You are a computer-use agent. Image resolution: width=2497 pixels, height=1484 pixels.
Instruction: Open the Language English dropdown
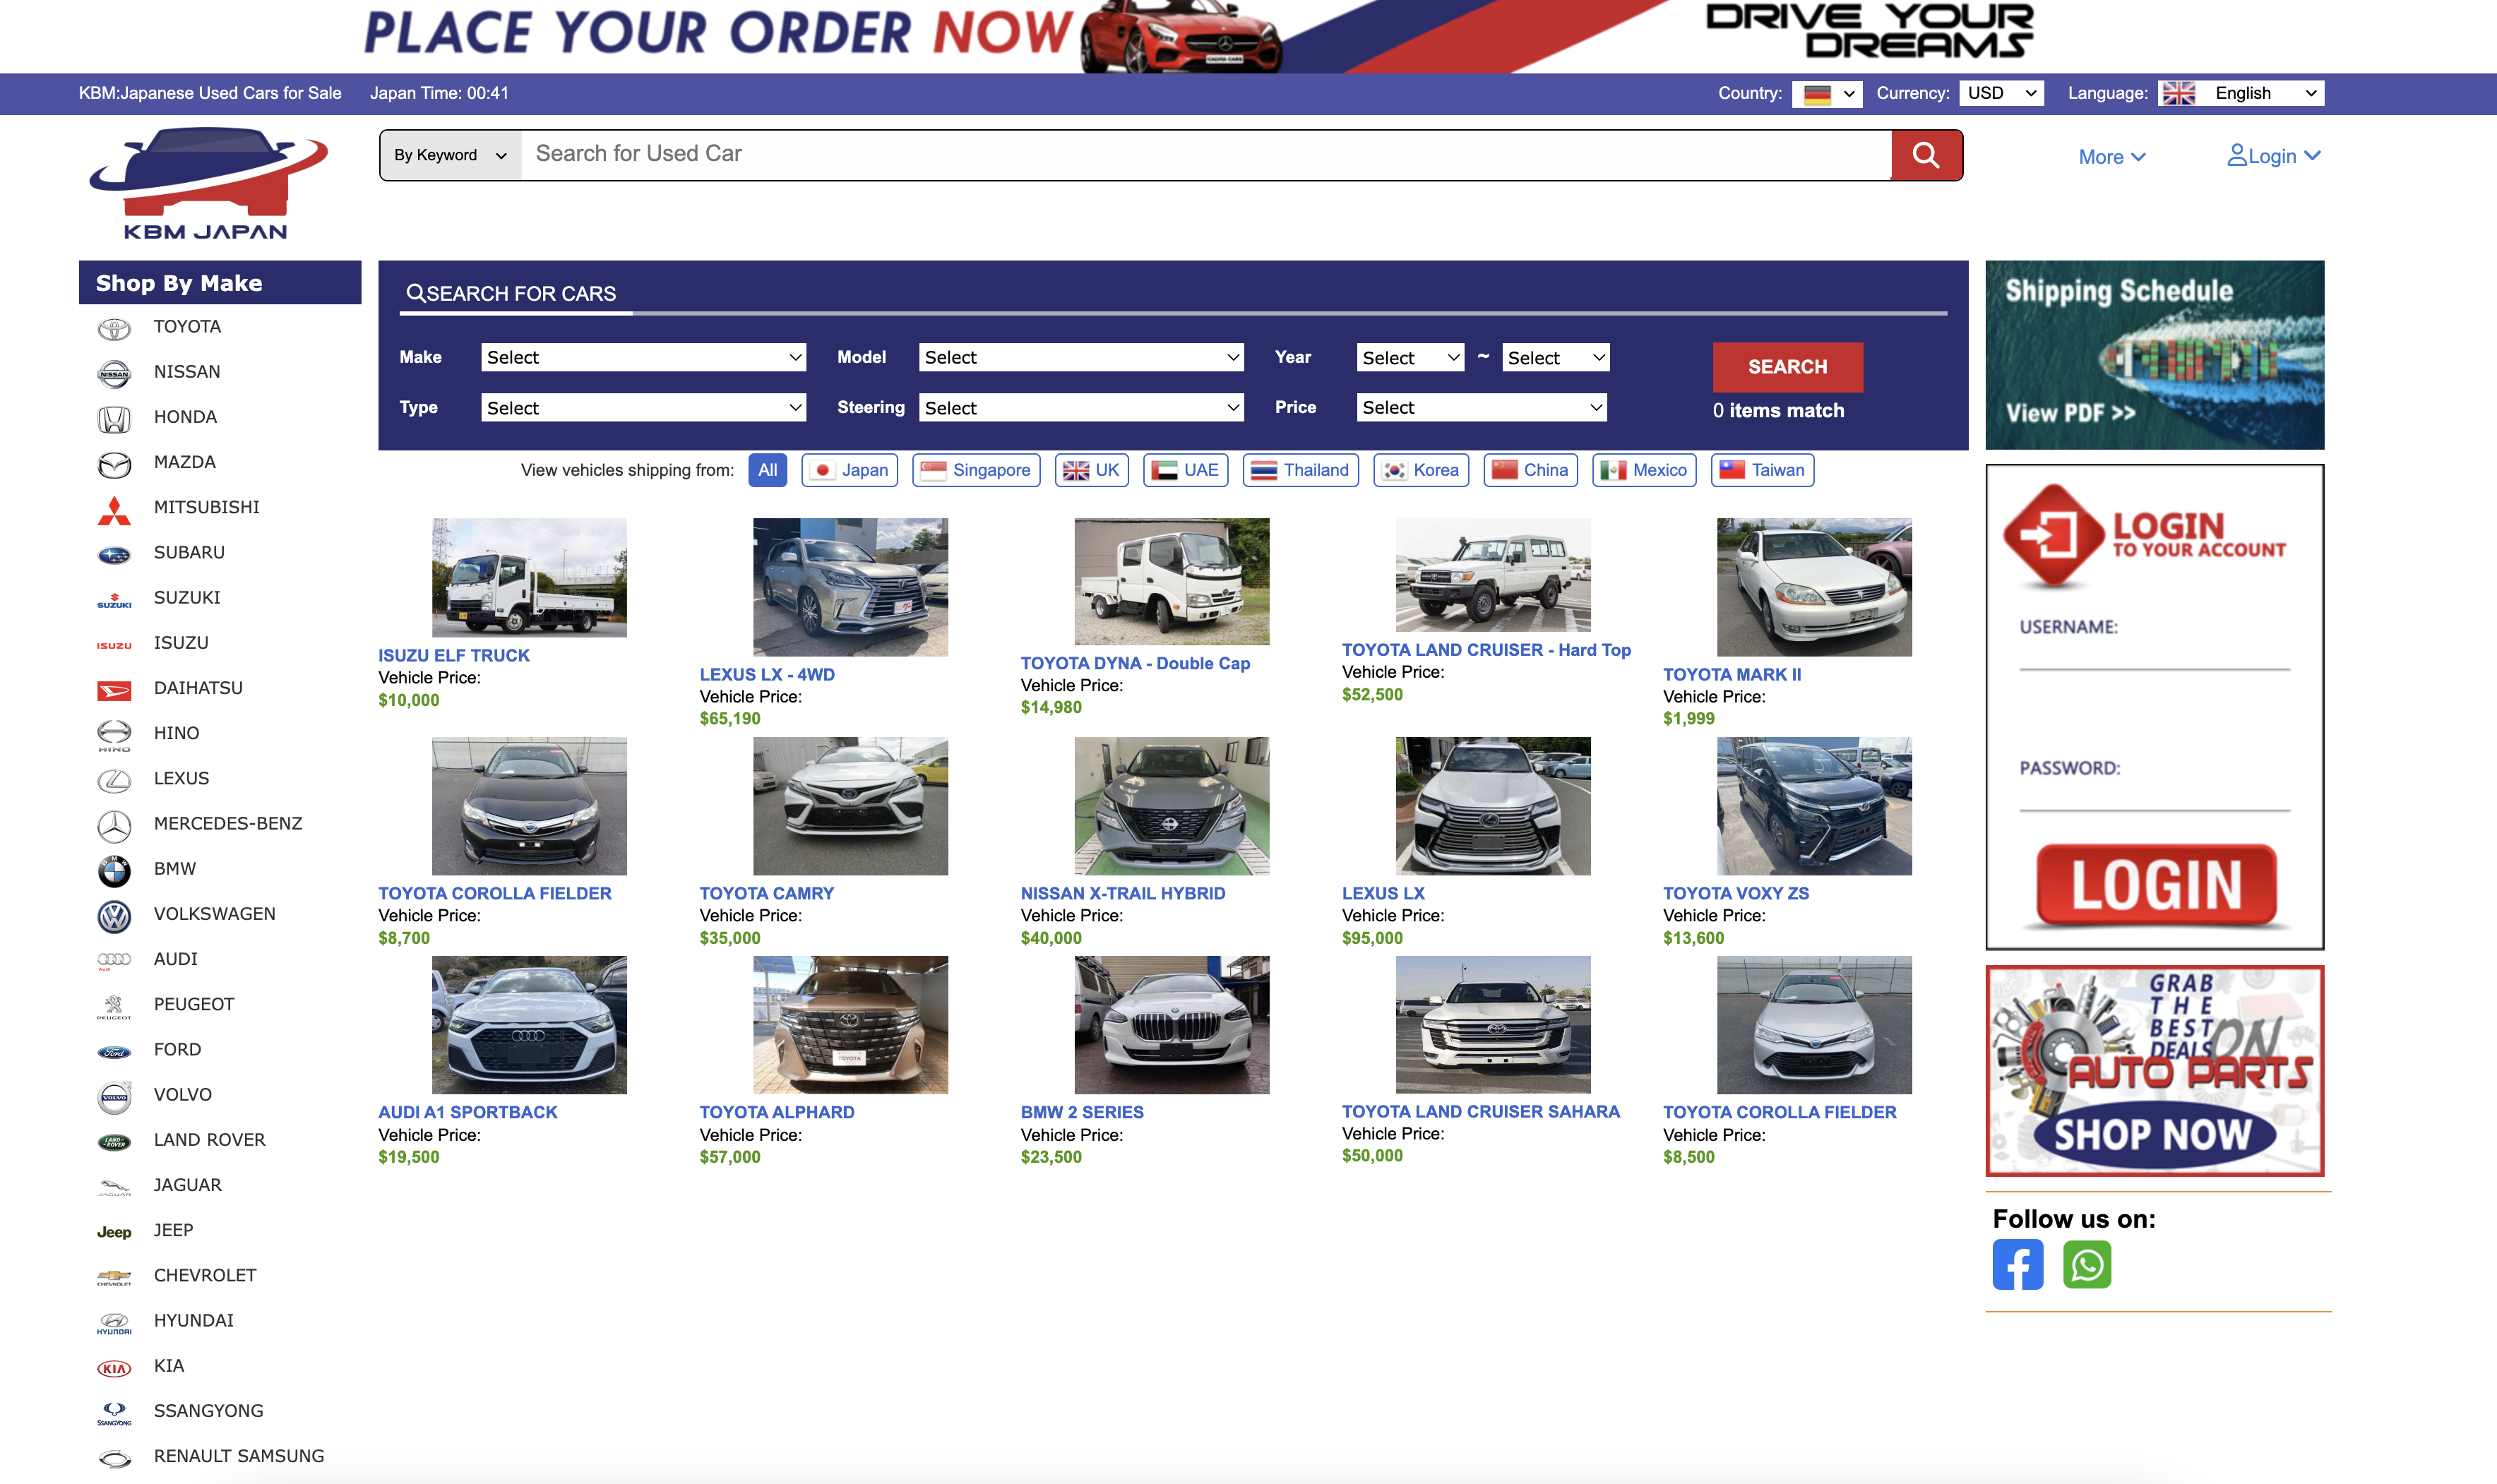(2240, 93)
